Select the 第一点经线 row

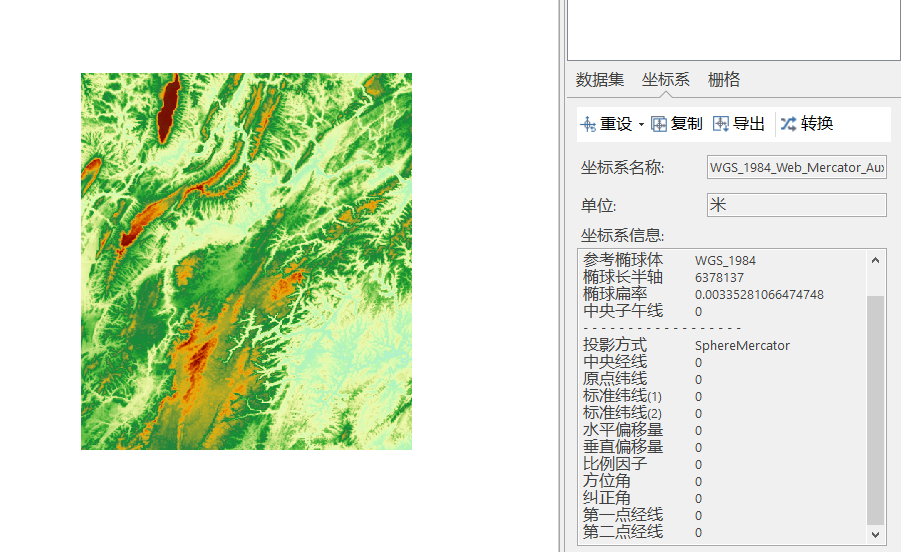click(723, 516)
